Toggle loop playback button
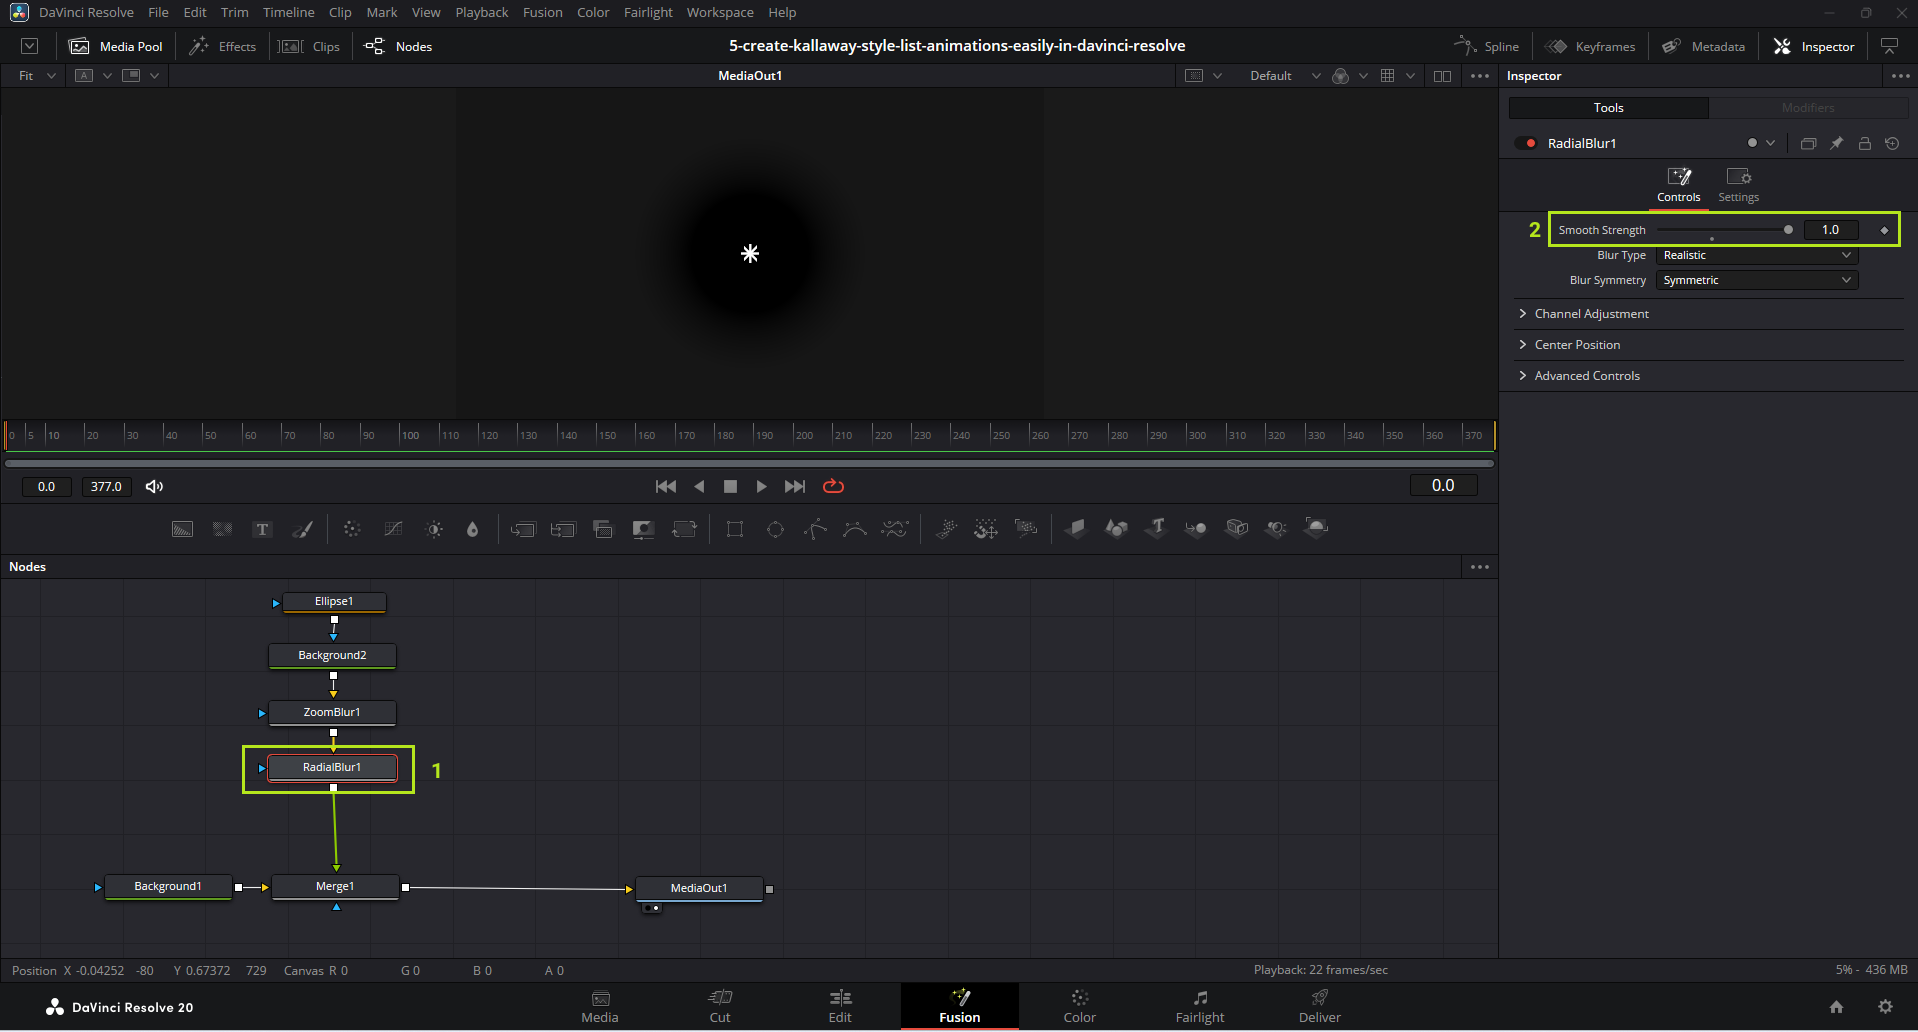1918x1032 pixels. (833, 486)
